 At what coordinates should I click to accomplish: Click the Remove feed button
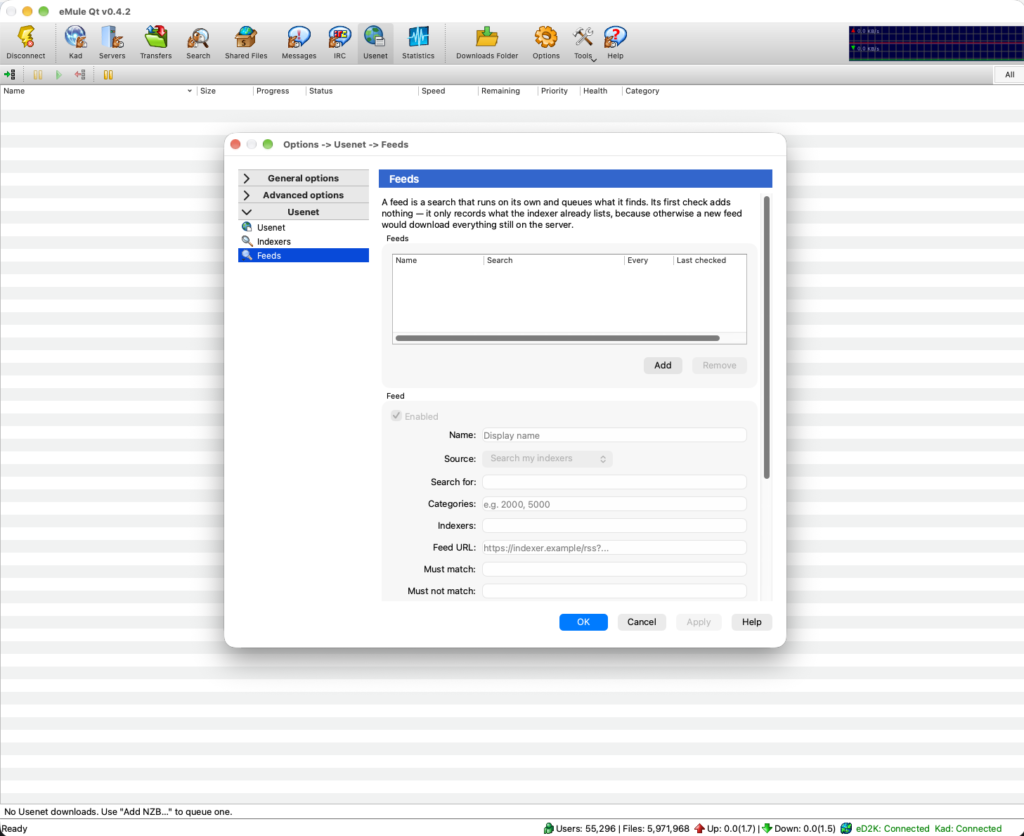(x=719, y=365)
